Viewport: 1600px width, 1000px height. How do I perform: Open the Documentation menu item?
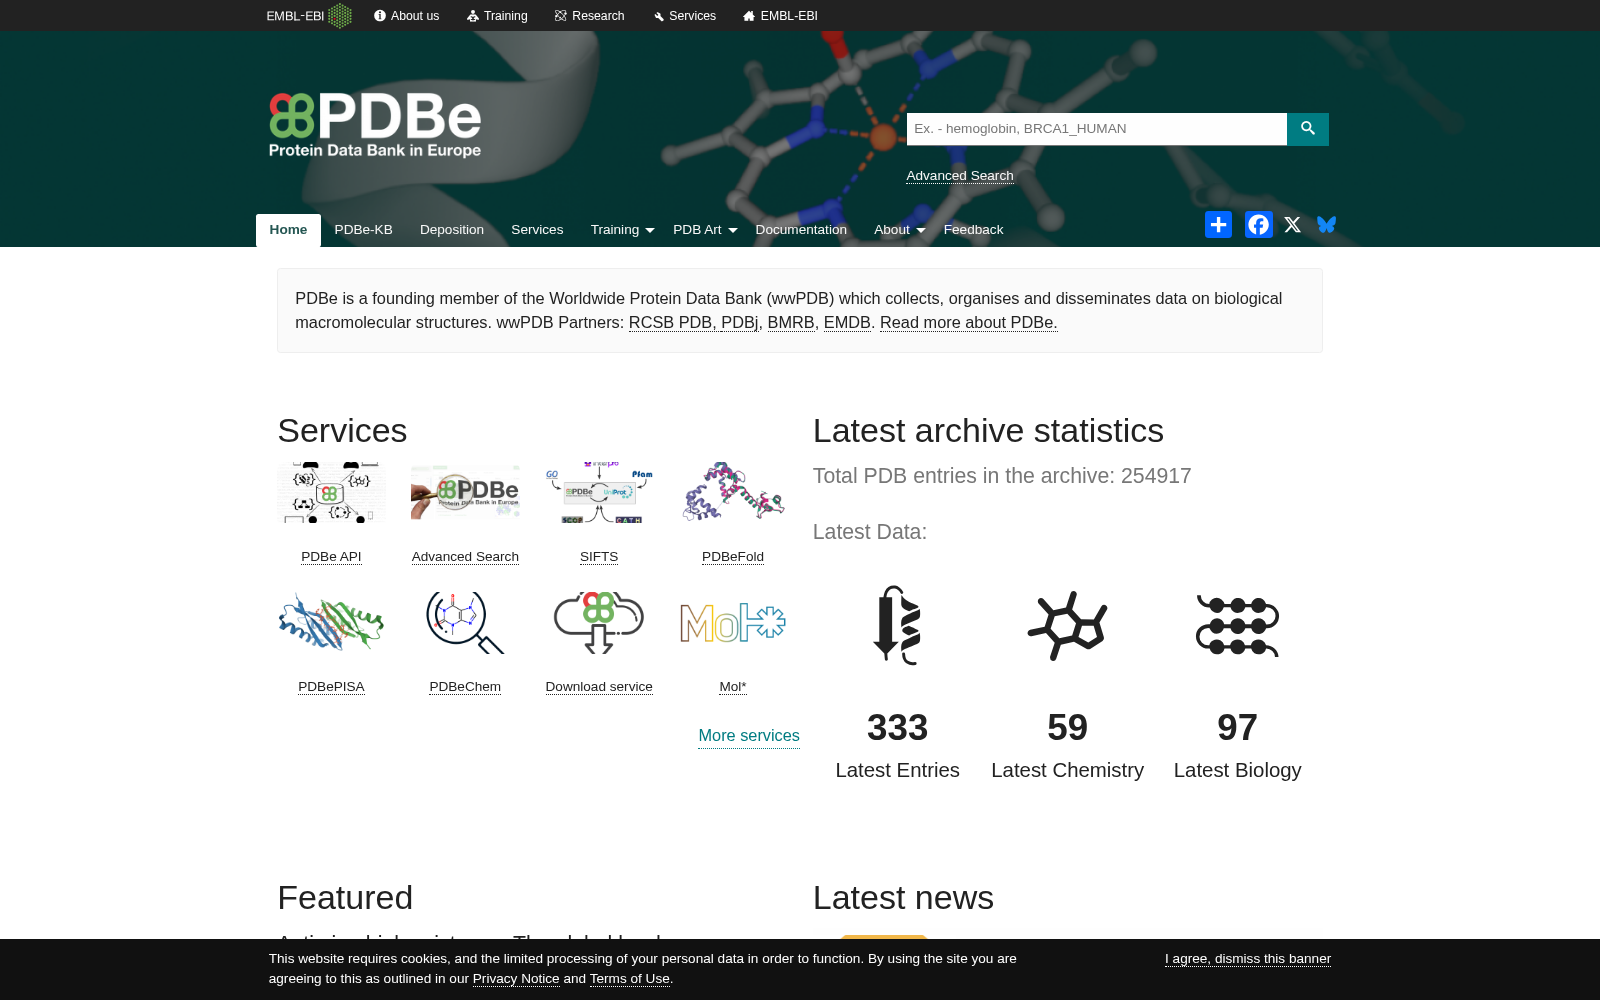801,230
